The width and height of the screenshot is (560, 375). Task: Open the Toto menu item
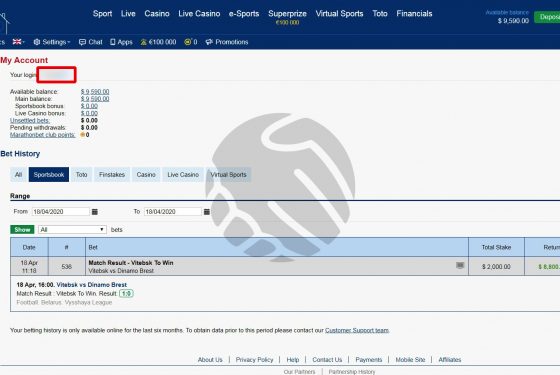380,14
